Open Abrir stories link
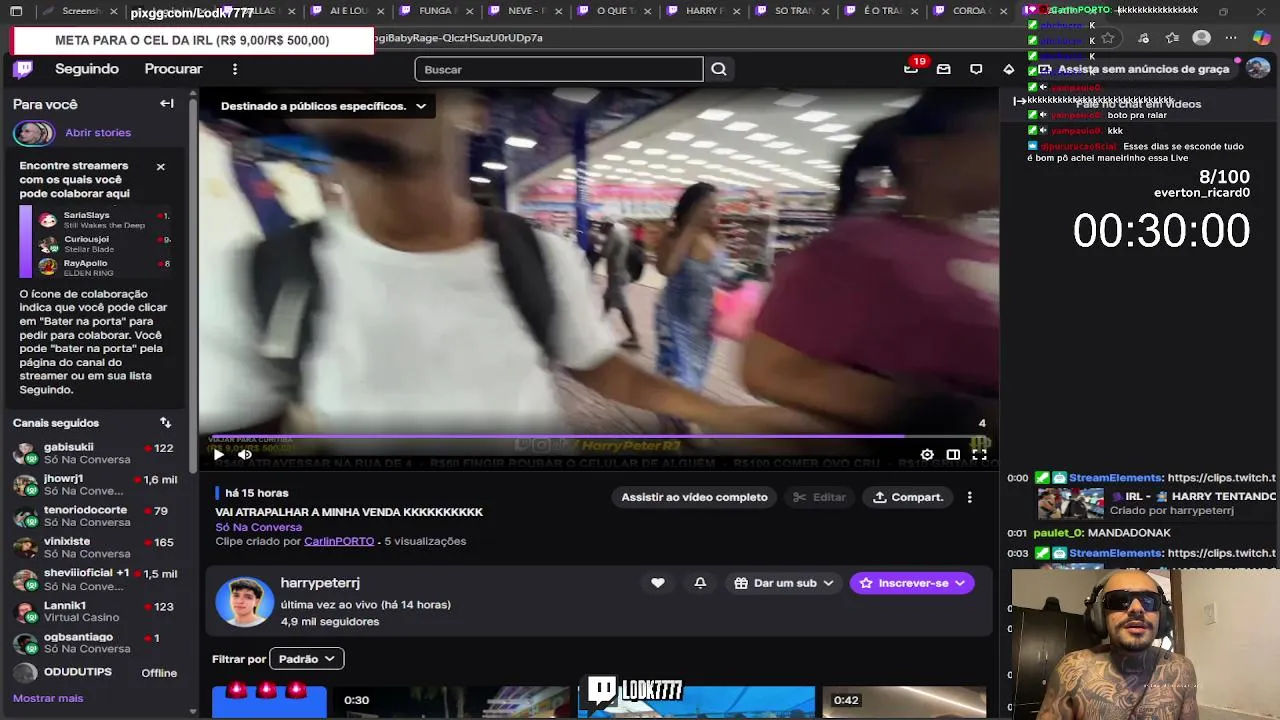Viewport: 1280px width, 720px height. click(98, 132)
